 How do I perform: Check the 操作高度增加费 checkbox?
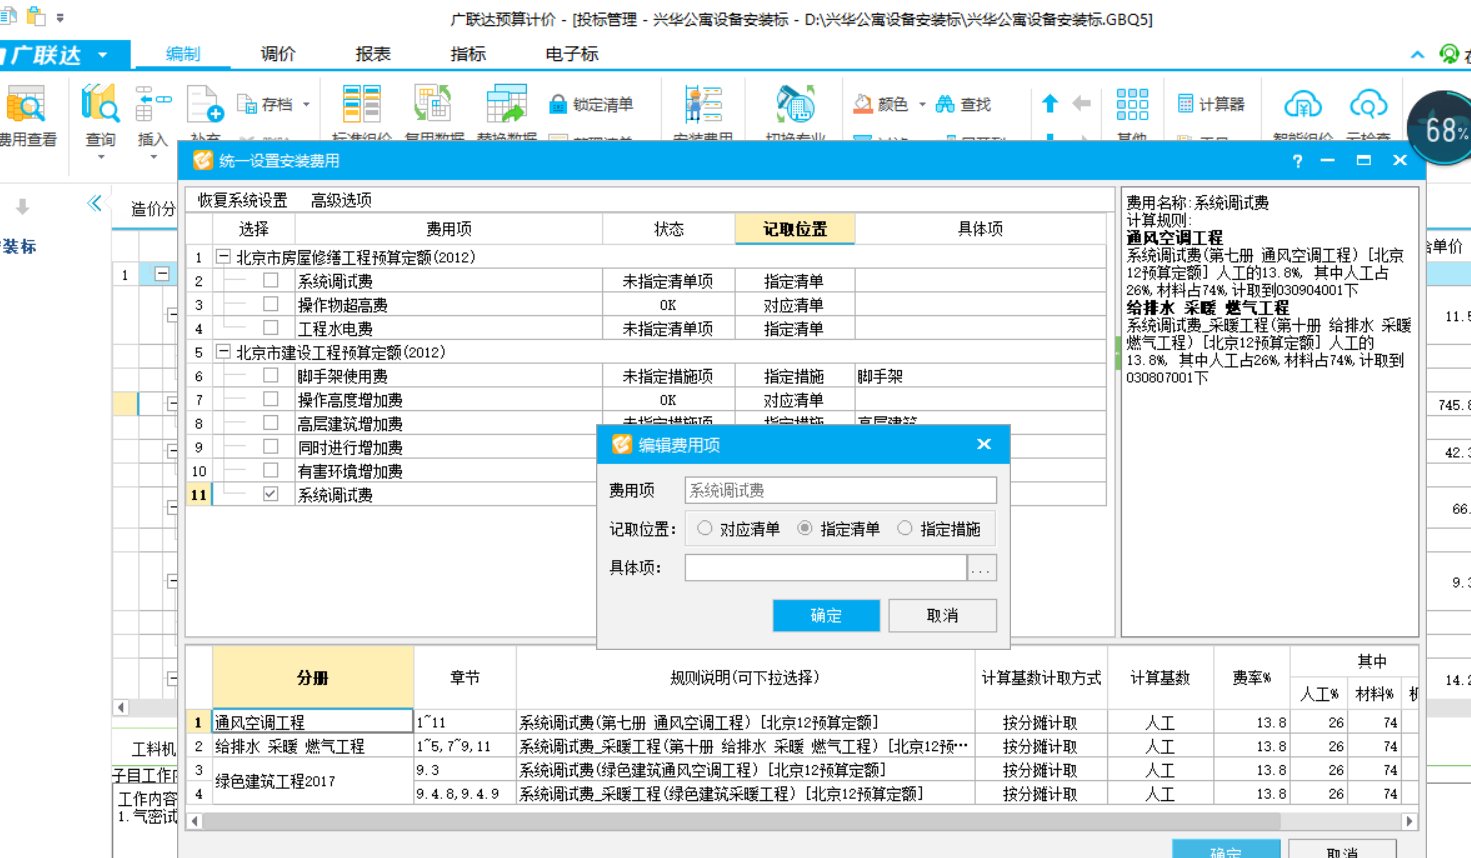point(271,399)
